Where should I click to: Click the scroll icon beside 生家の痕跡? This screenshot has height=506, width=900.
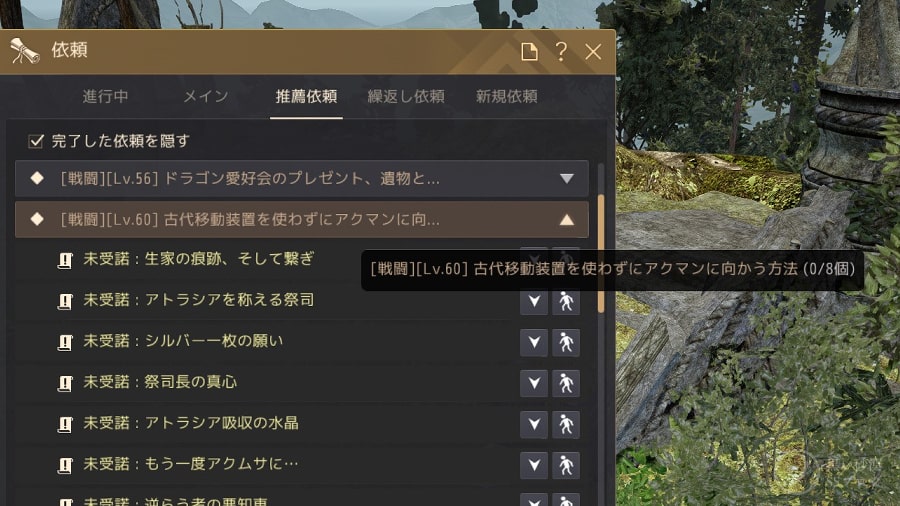(x=65, y=260)
